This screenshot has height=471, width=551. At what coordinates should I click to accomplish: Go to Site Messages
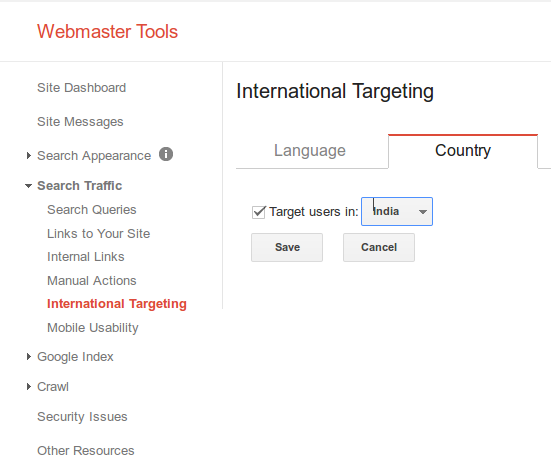click(80, 122)
